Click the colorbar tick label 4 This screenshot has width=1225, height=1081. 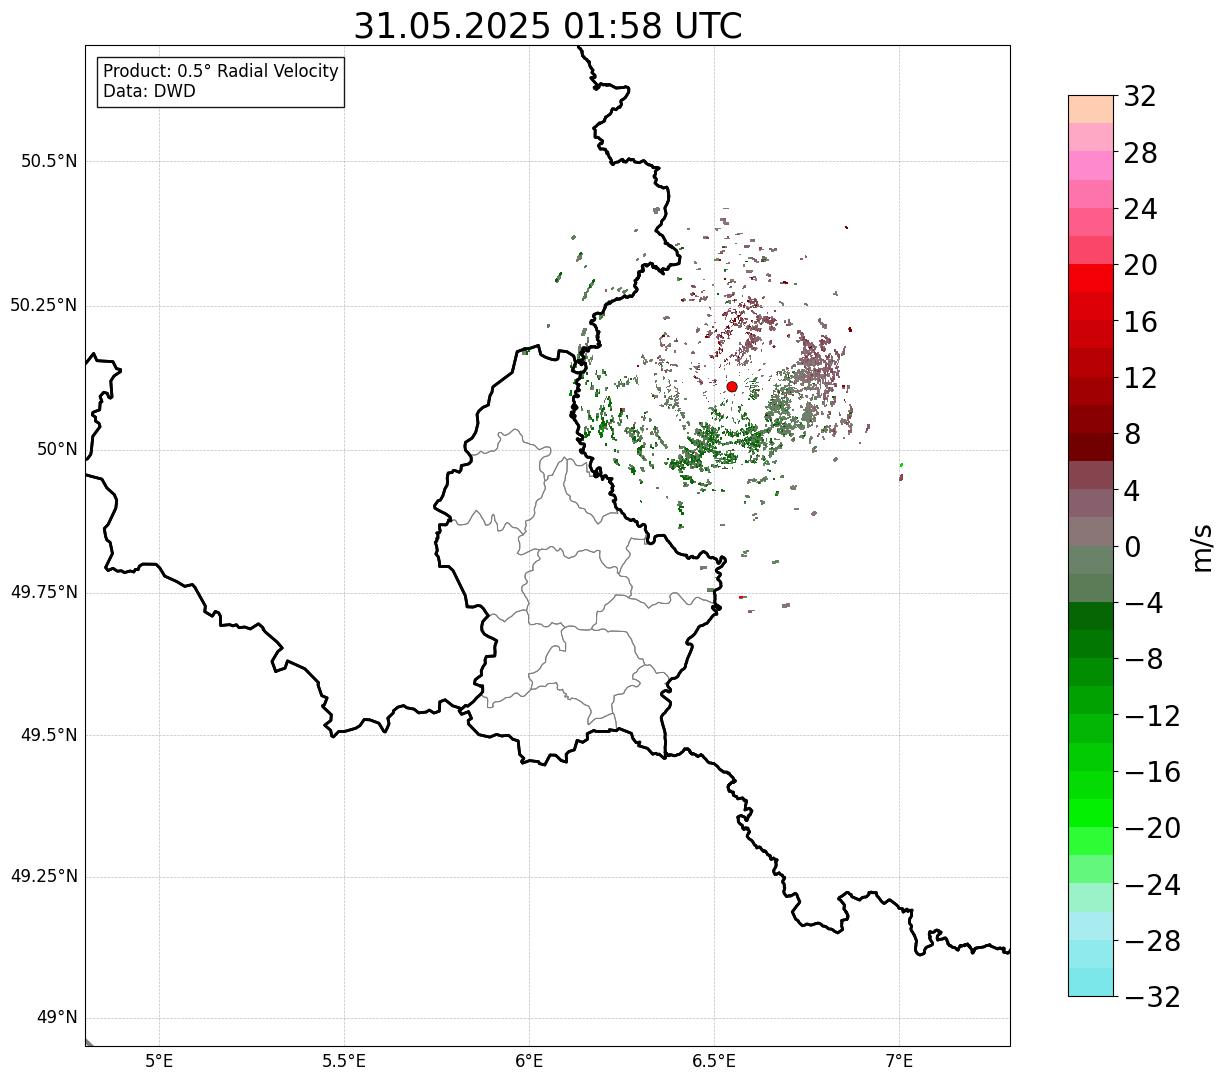coord(1132,491)
